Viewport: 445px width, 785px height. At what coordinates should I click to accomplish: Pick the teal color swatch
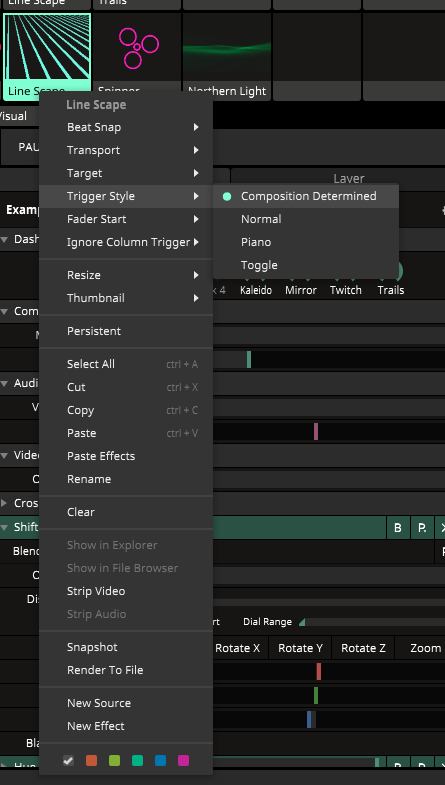137,761
